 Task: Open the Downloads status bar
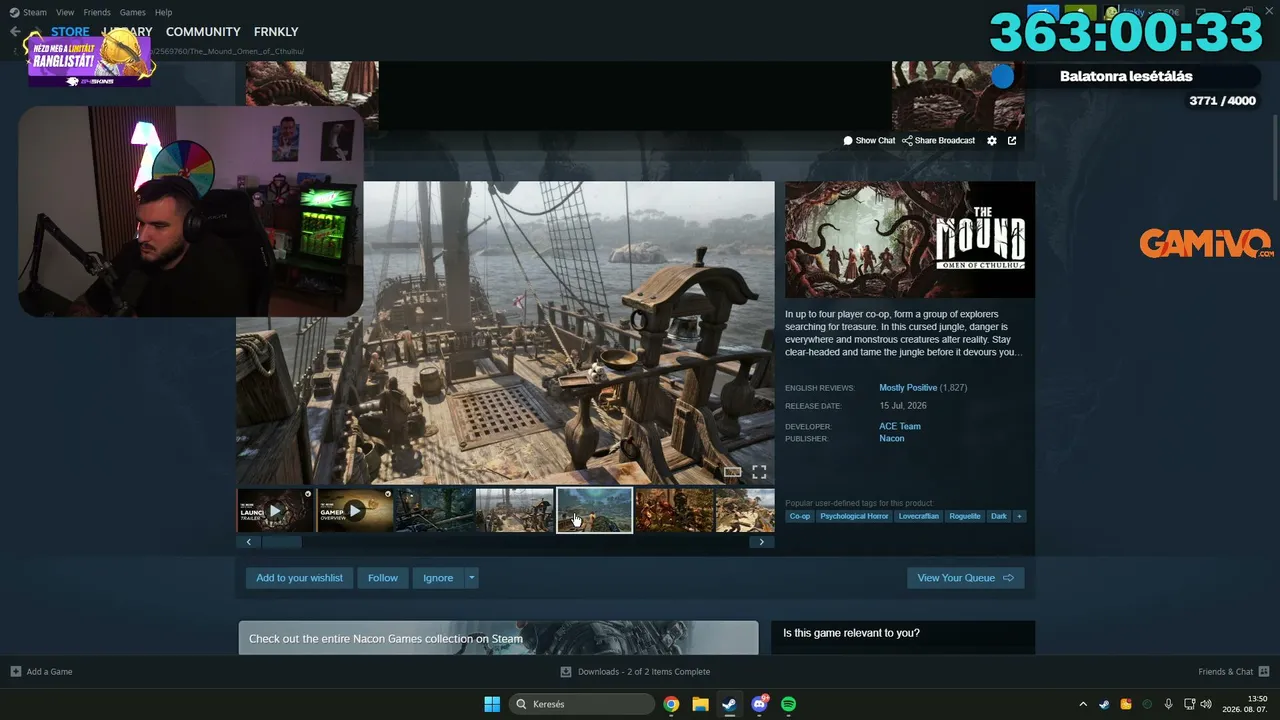coord(635,672)
